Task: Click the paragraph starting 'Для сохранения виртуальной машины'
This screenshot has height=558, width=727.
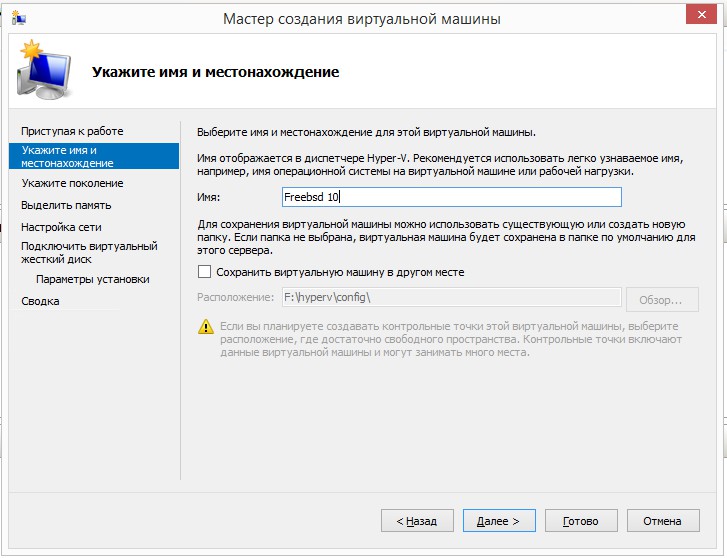Action: point(446,237)
